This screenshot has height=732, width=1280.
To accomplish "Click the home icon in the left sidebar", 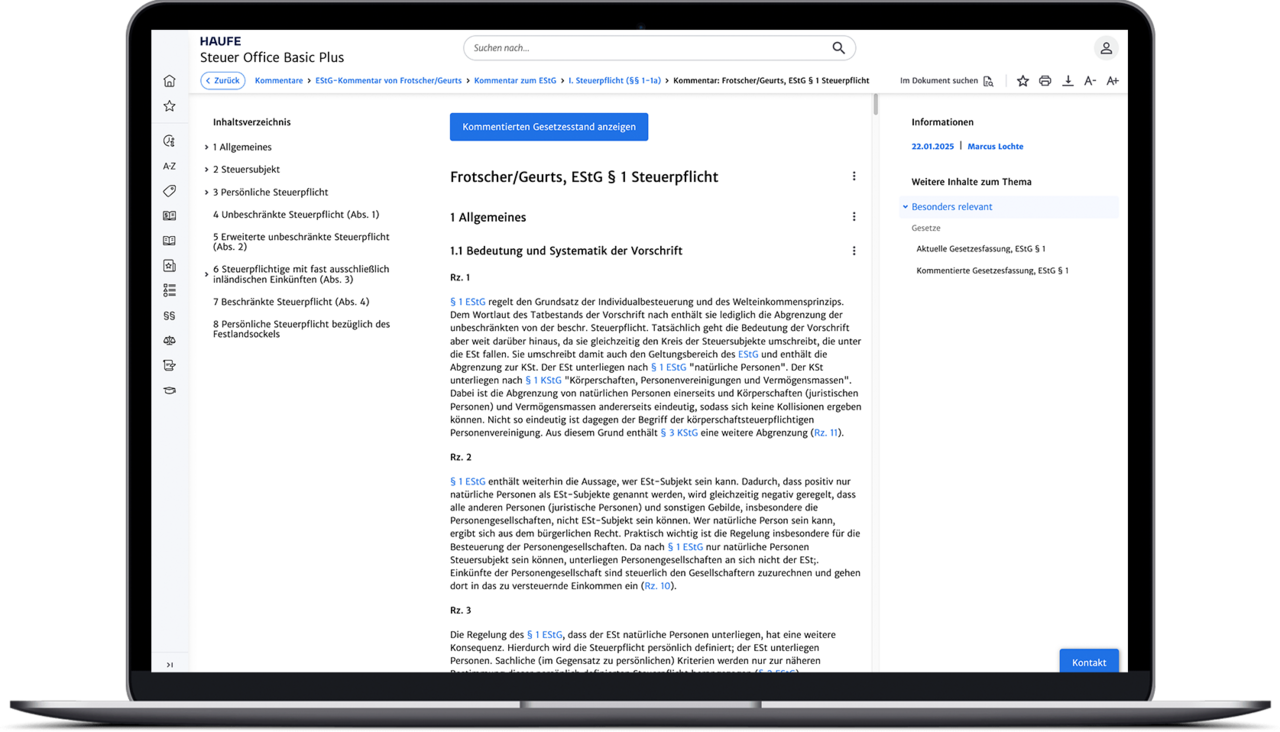I will point(169,81).
